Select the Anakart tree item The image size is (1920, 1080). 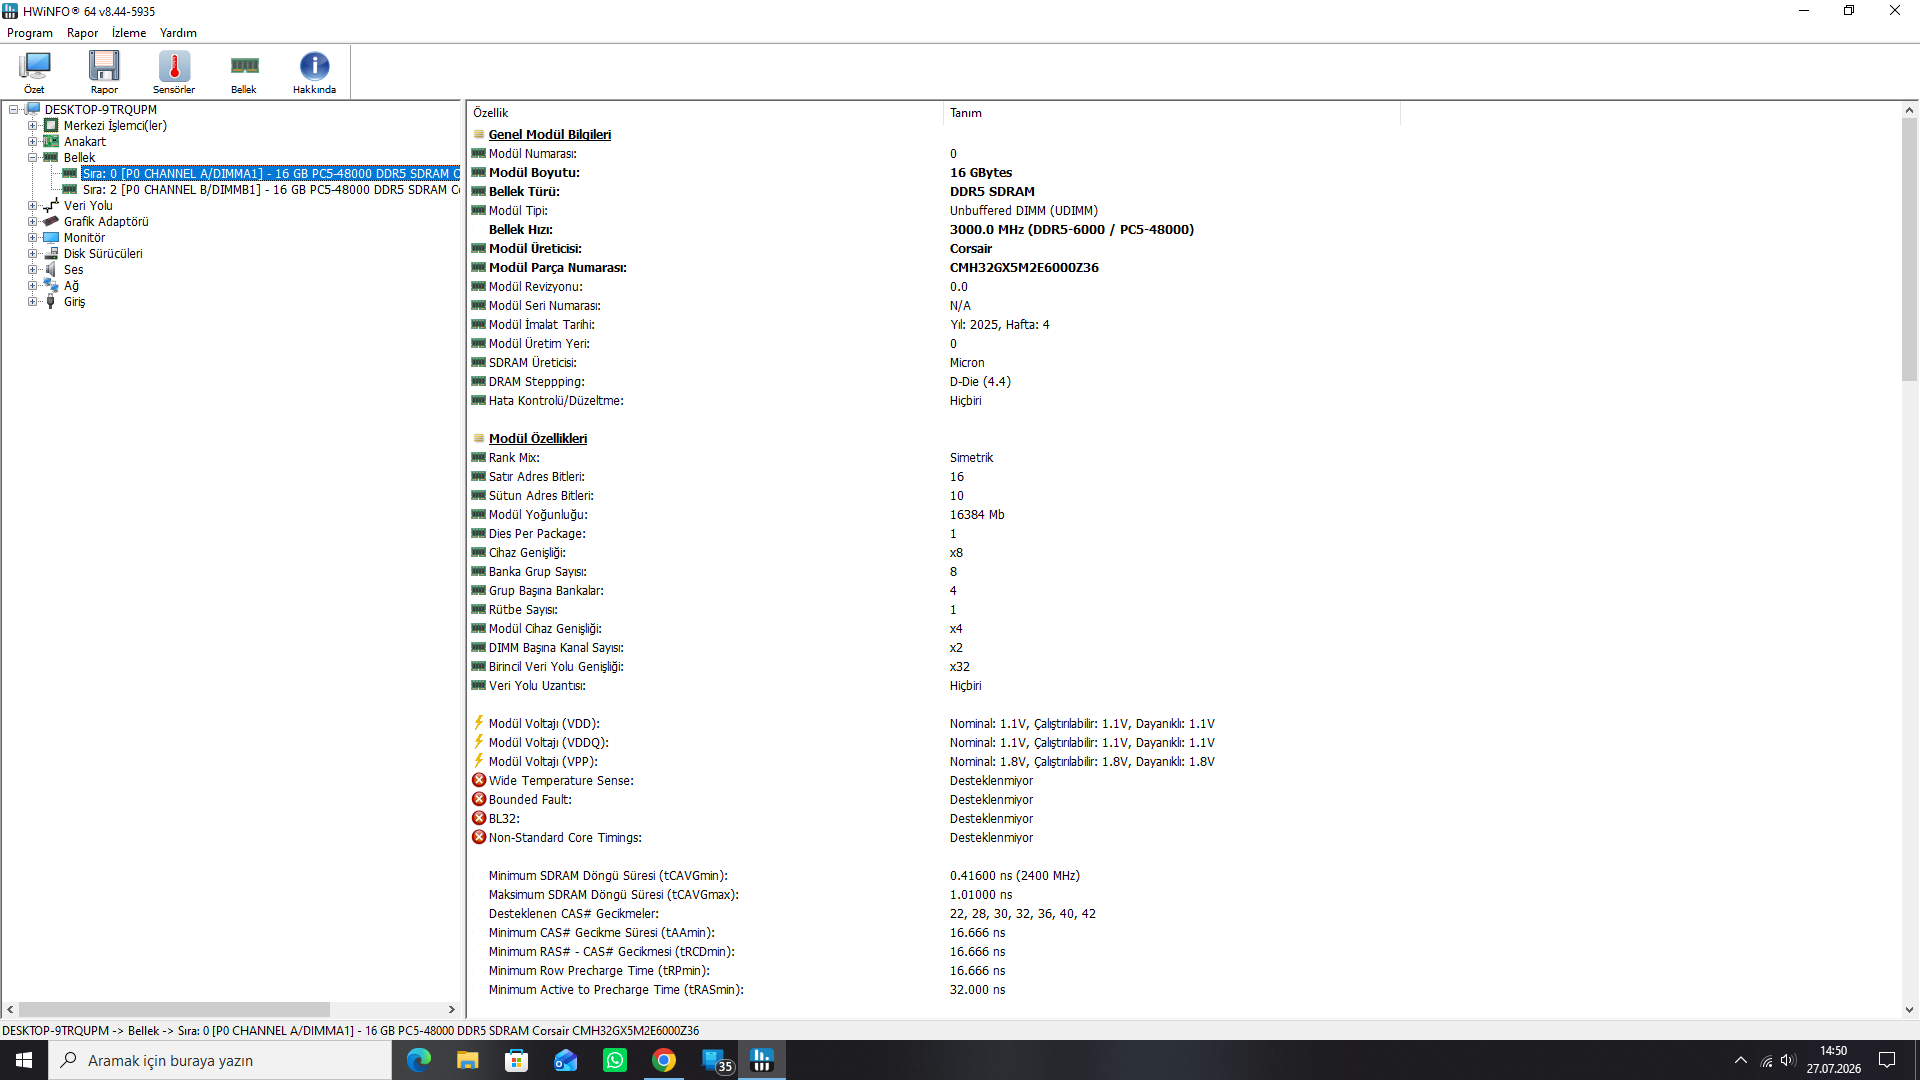coord(85,142)
